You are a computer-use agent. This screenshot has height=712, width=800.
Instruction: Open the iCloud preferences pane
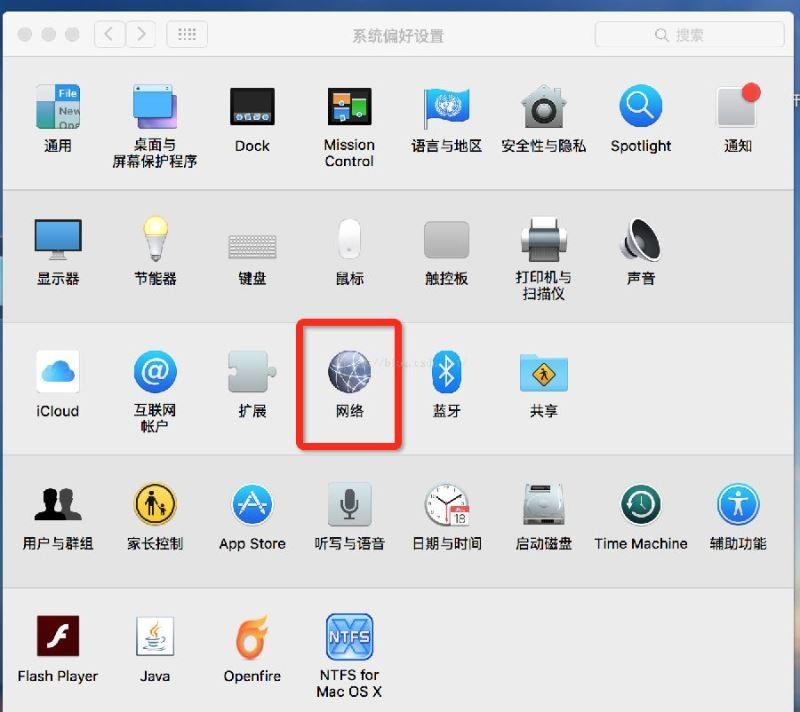point(57,377)
